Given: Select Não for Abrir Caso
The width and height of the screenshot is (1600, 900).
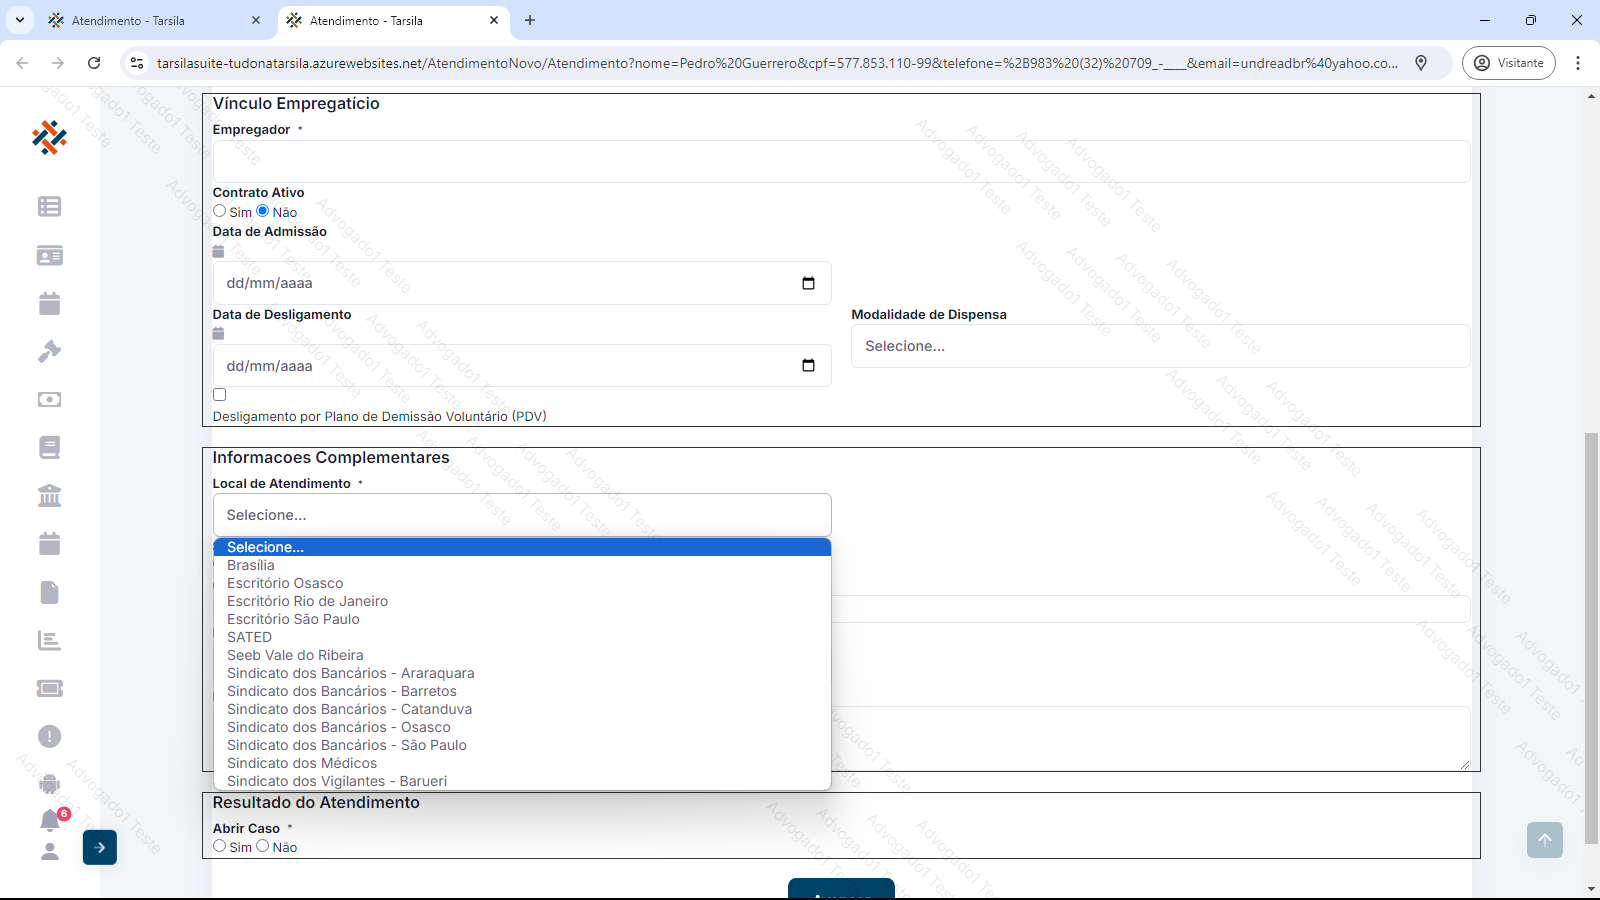Looking at the screenshot, I should coord(263,846).
